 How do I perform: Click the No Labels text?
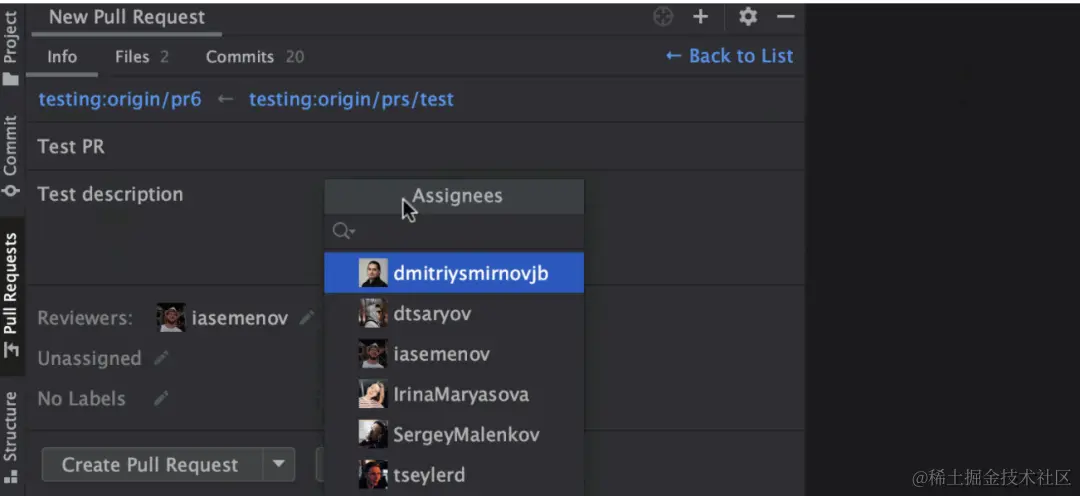81,398
